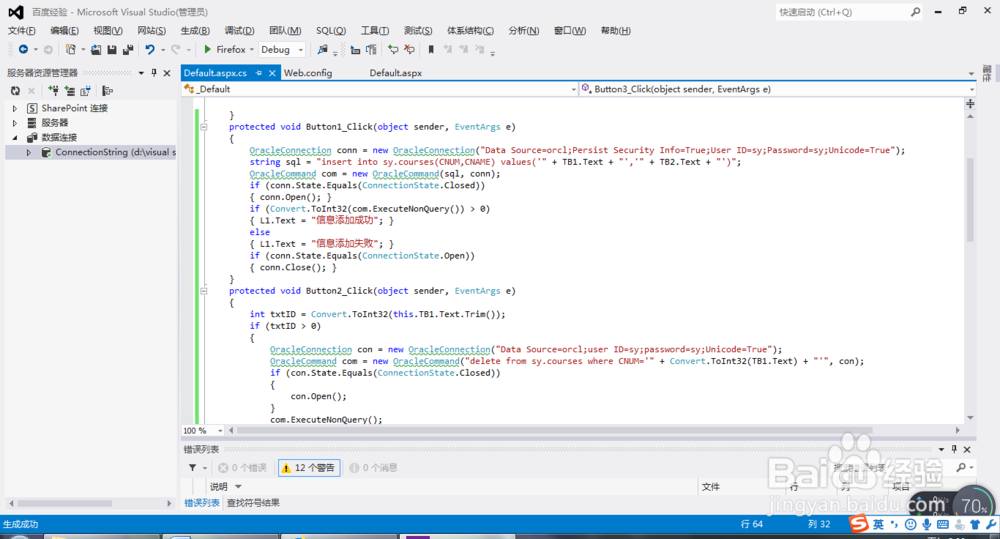Viewport: 1000px width, 539px height.
Task: Undo the last edit with the blue arrow
Action: click(150, 49)
